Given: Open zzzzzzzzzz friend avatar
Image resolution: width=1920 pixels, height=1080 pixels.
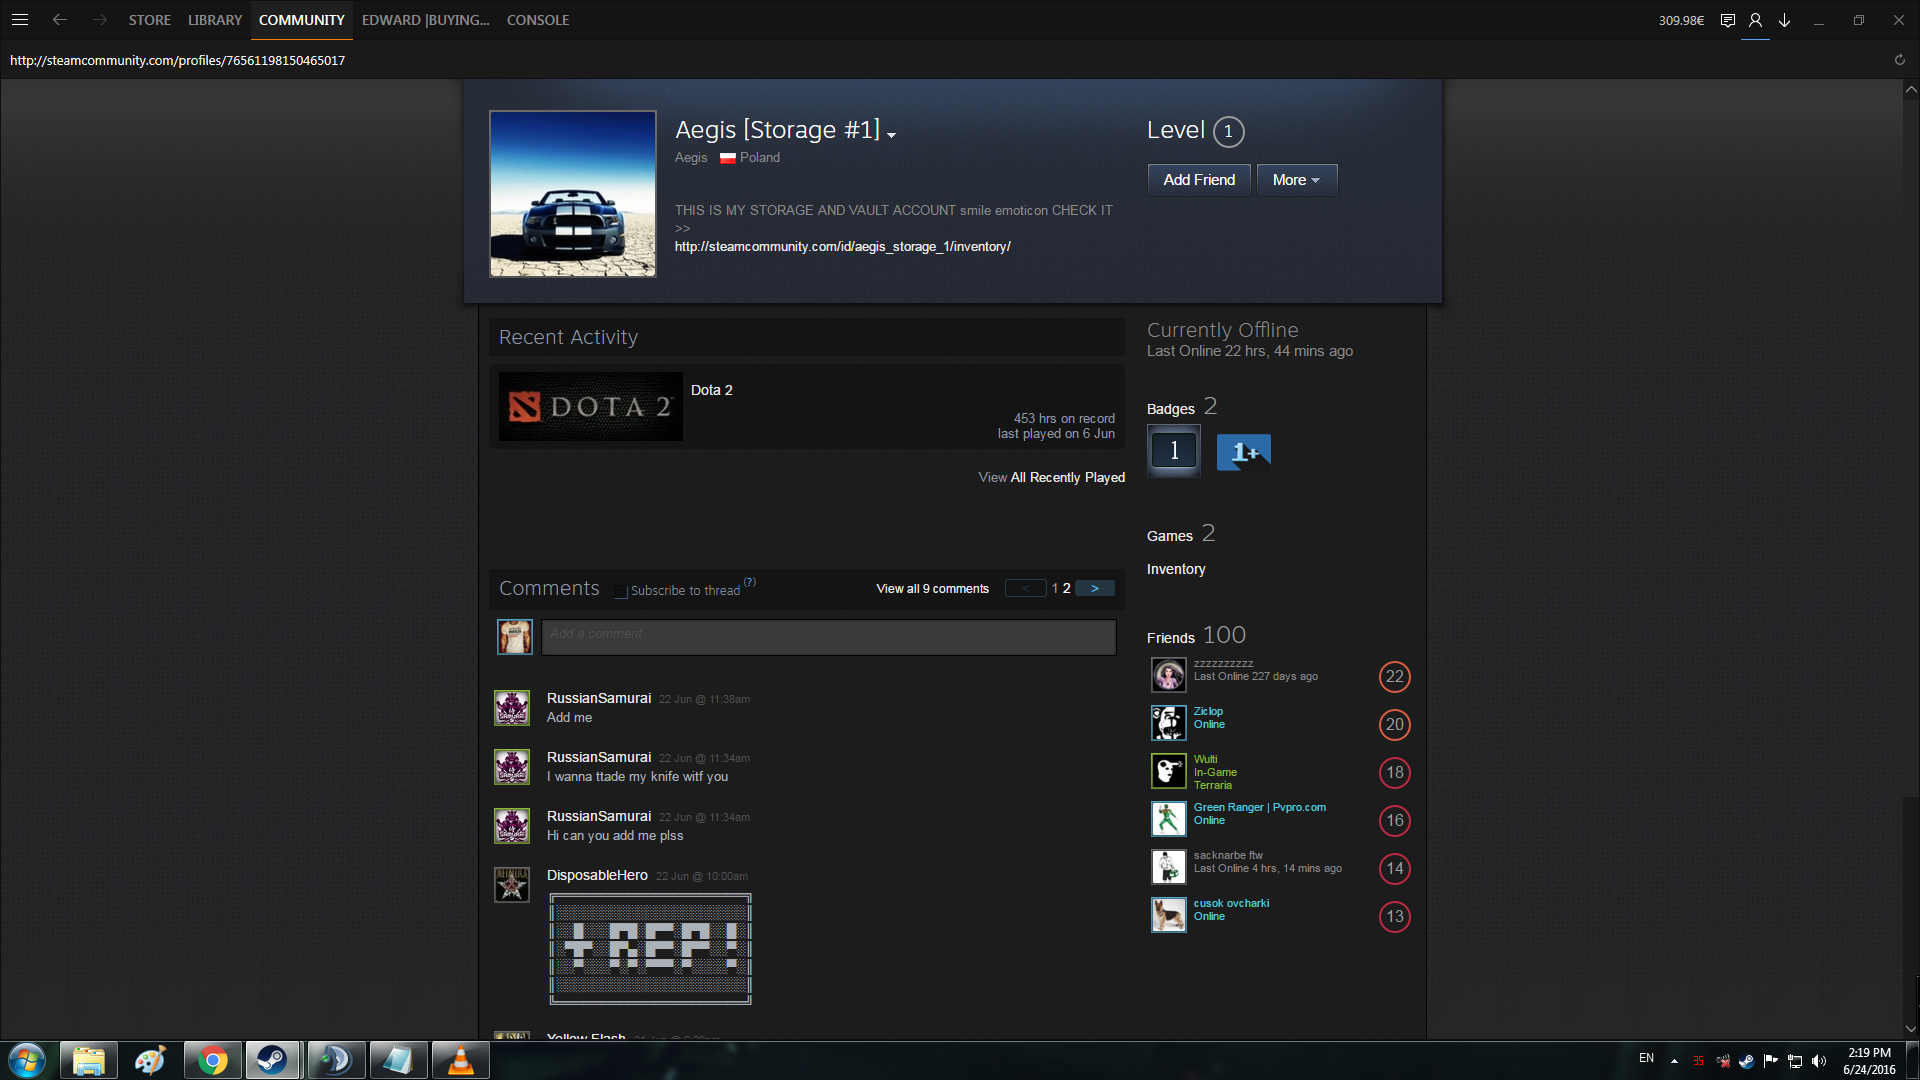Looking at the screenshot, I should click(1168, 675).
